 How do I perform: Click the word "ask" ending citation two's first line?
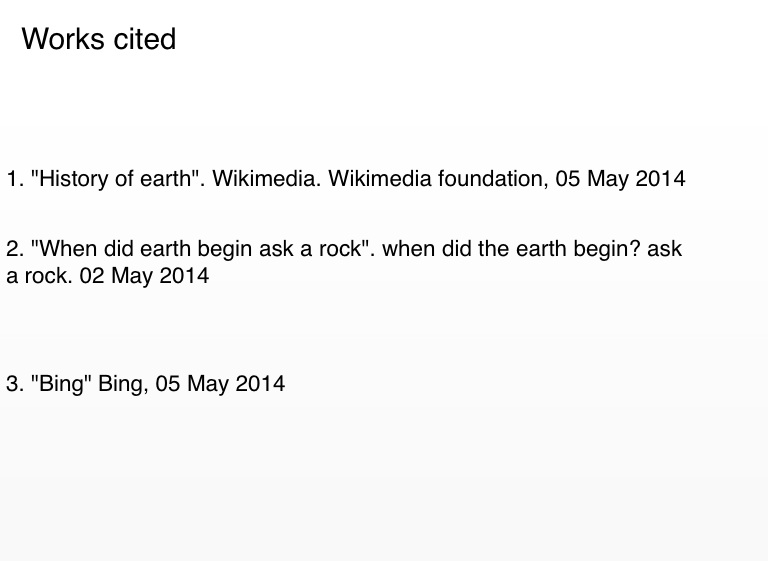pos(664,249)
